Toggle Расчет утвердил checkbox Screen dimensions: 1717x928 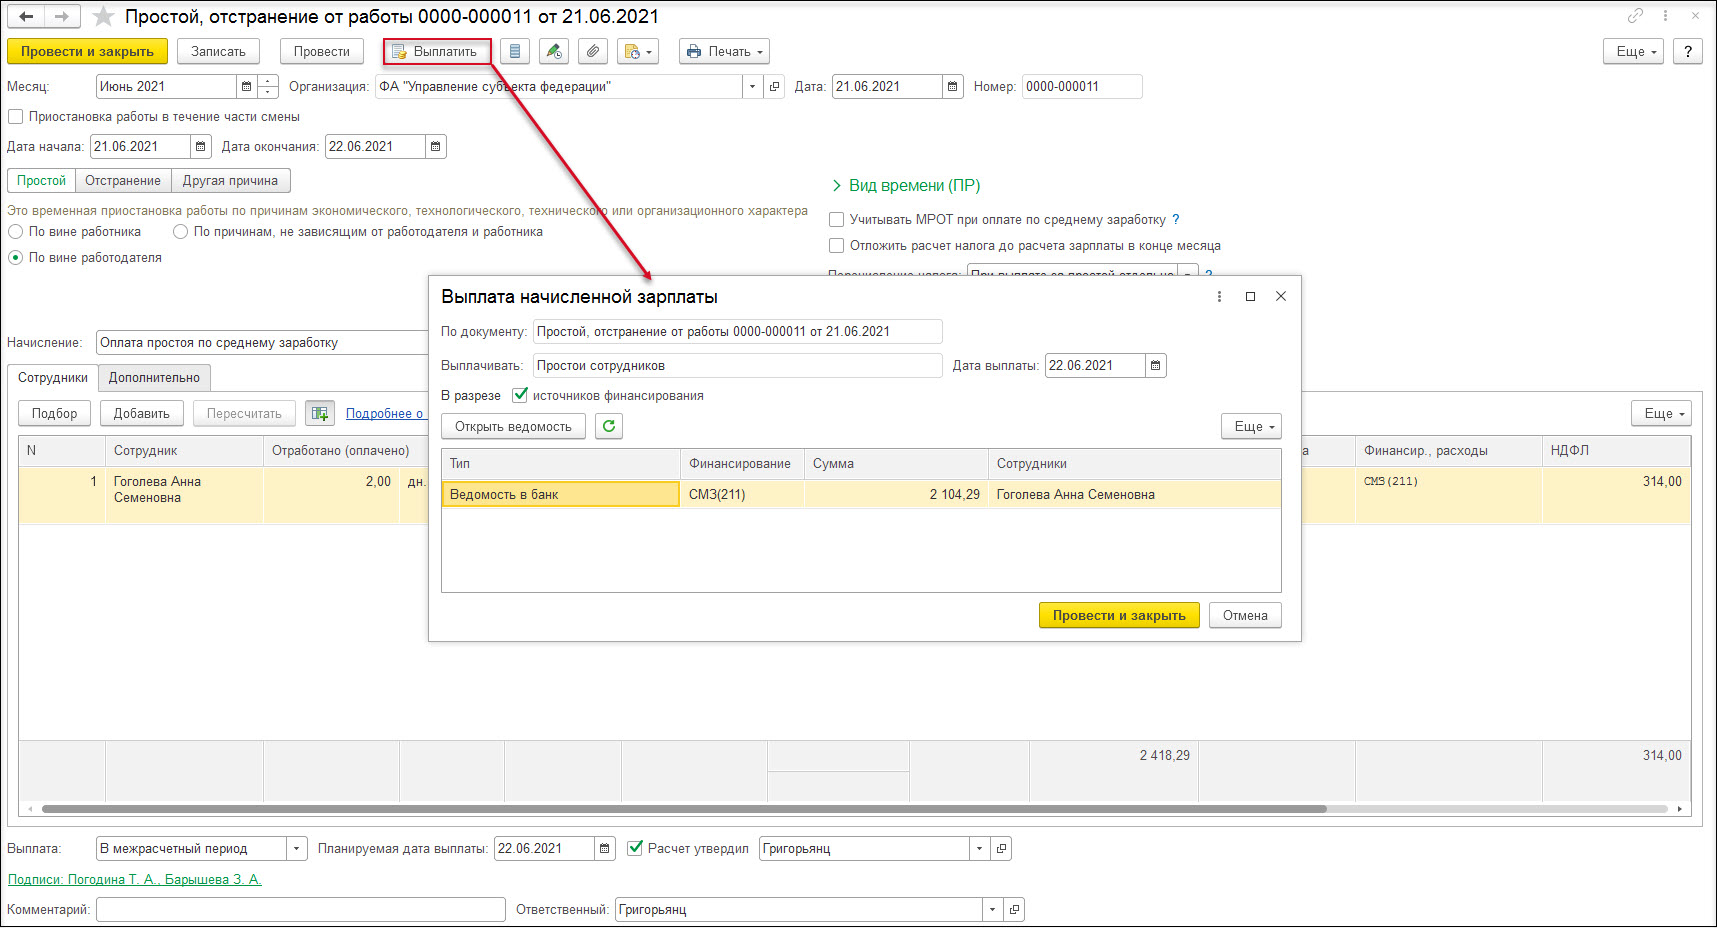coord(635,849)
